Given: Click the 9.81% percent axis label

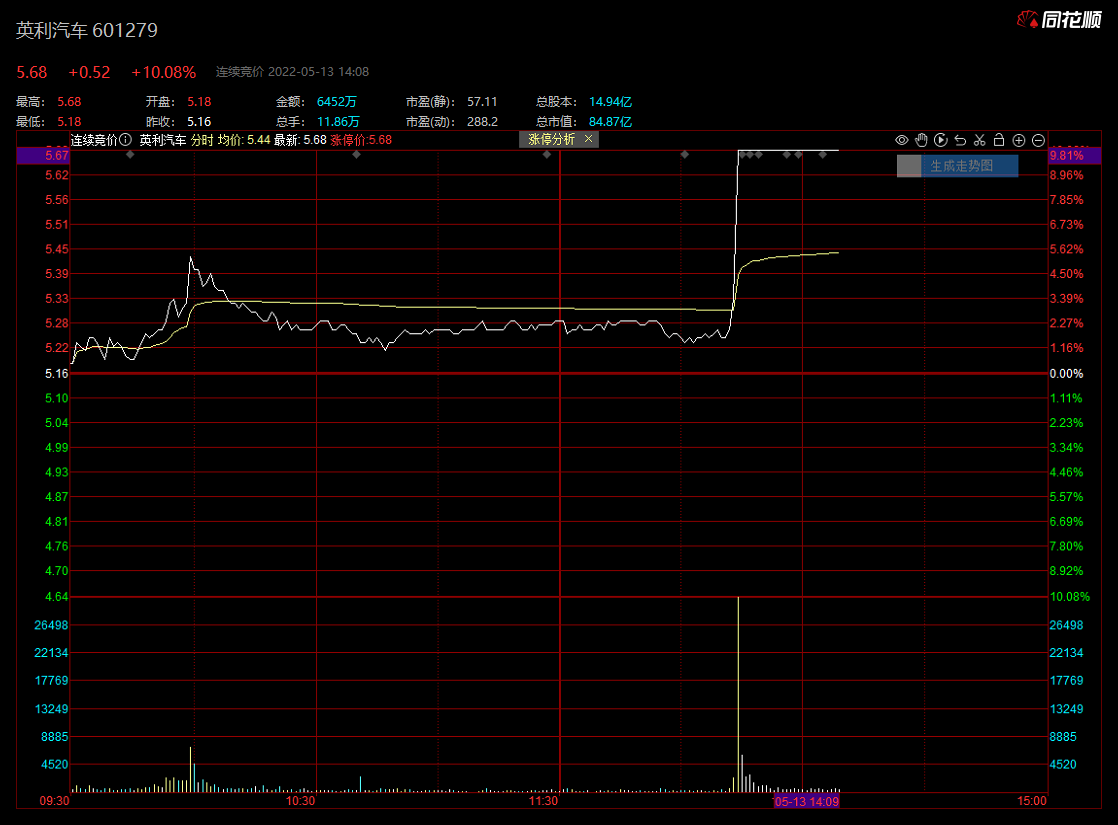Looking at the screenshot, I should click(1074, 155).
